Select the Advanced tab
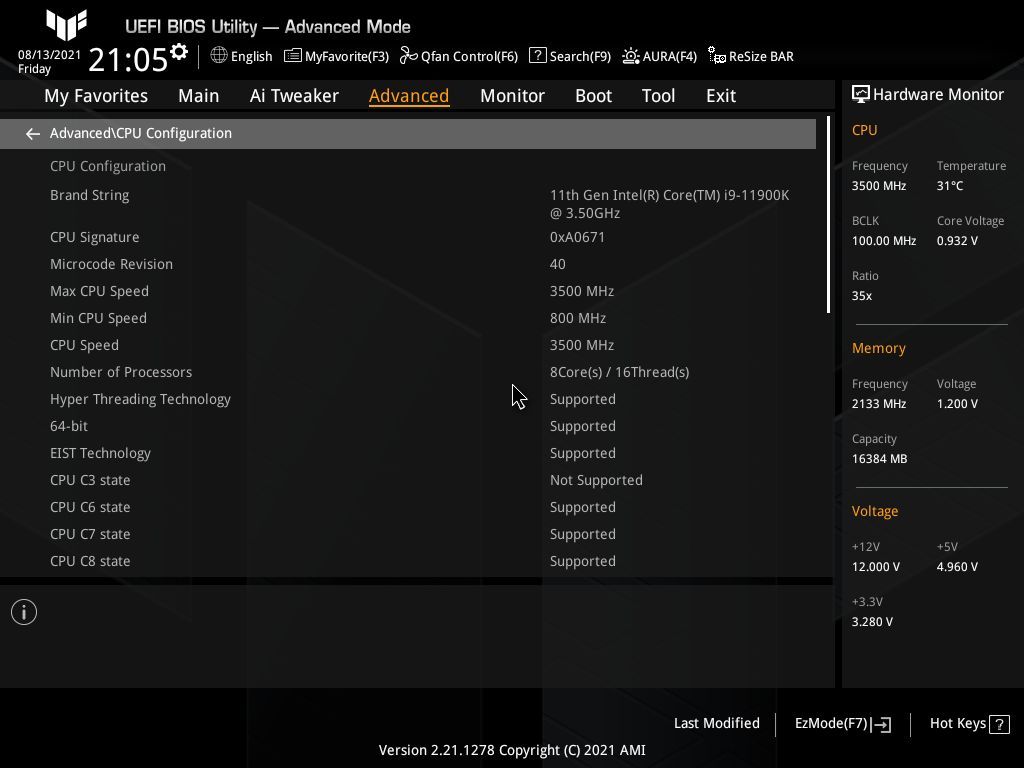Viewport: 1024px width, 768px height. 409,96
